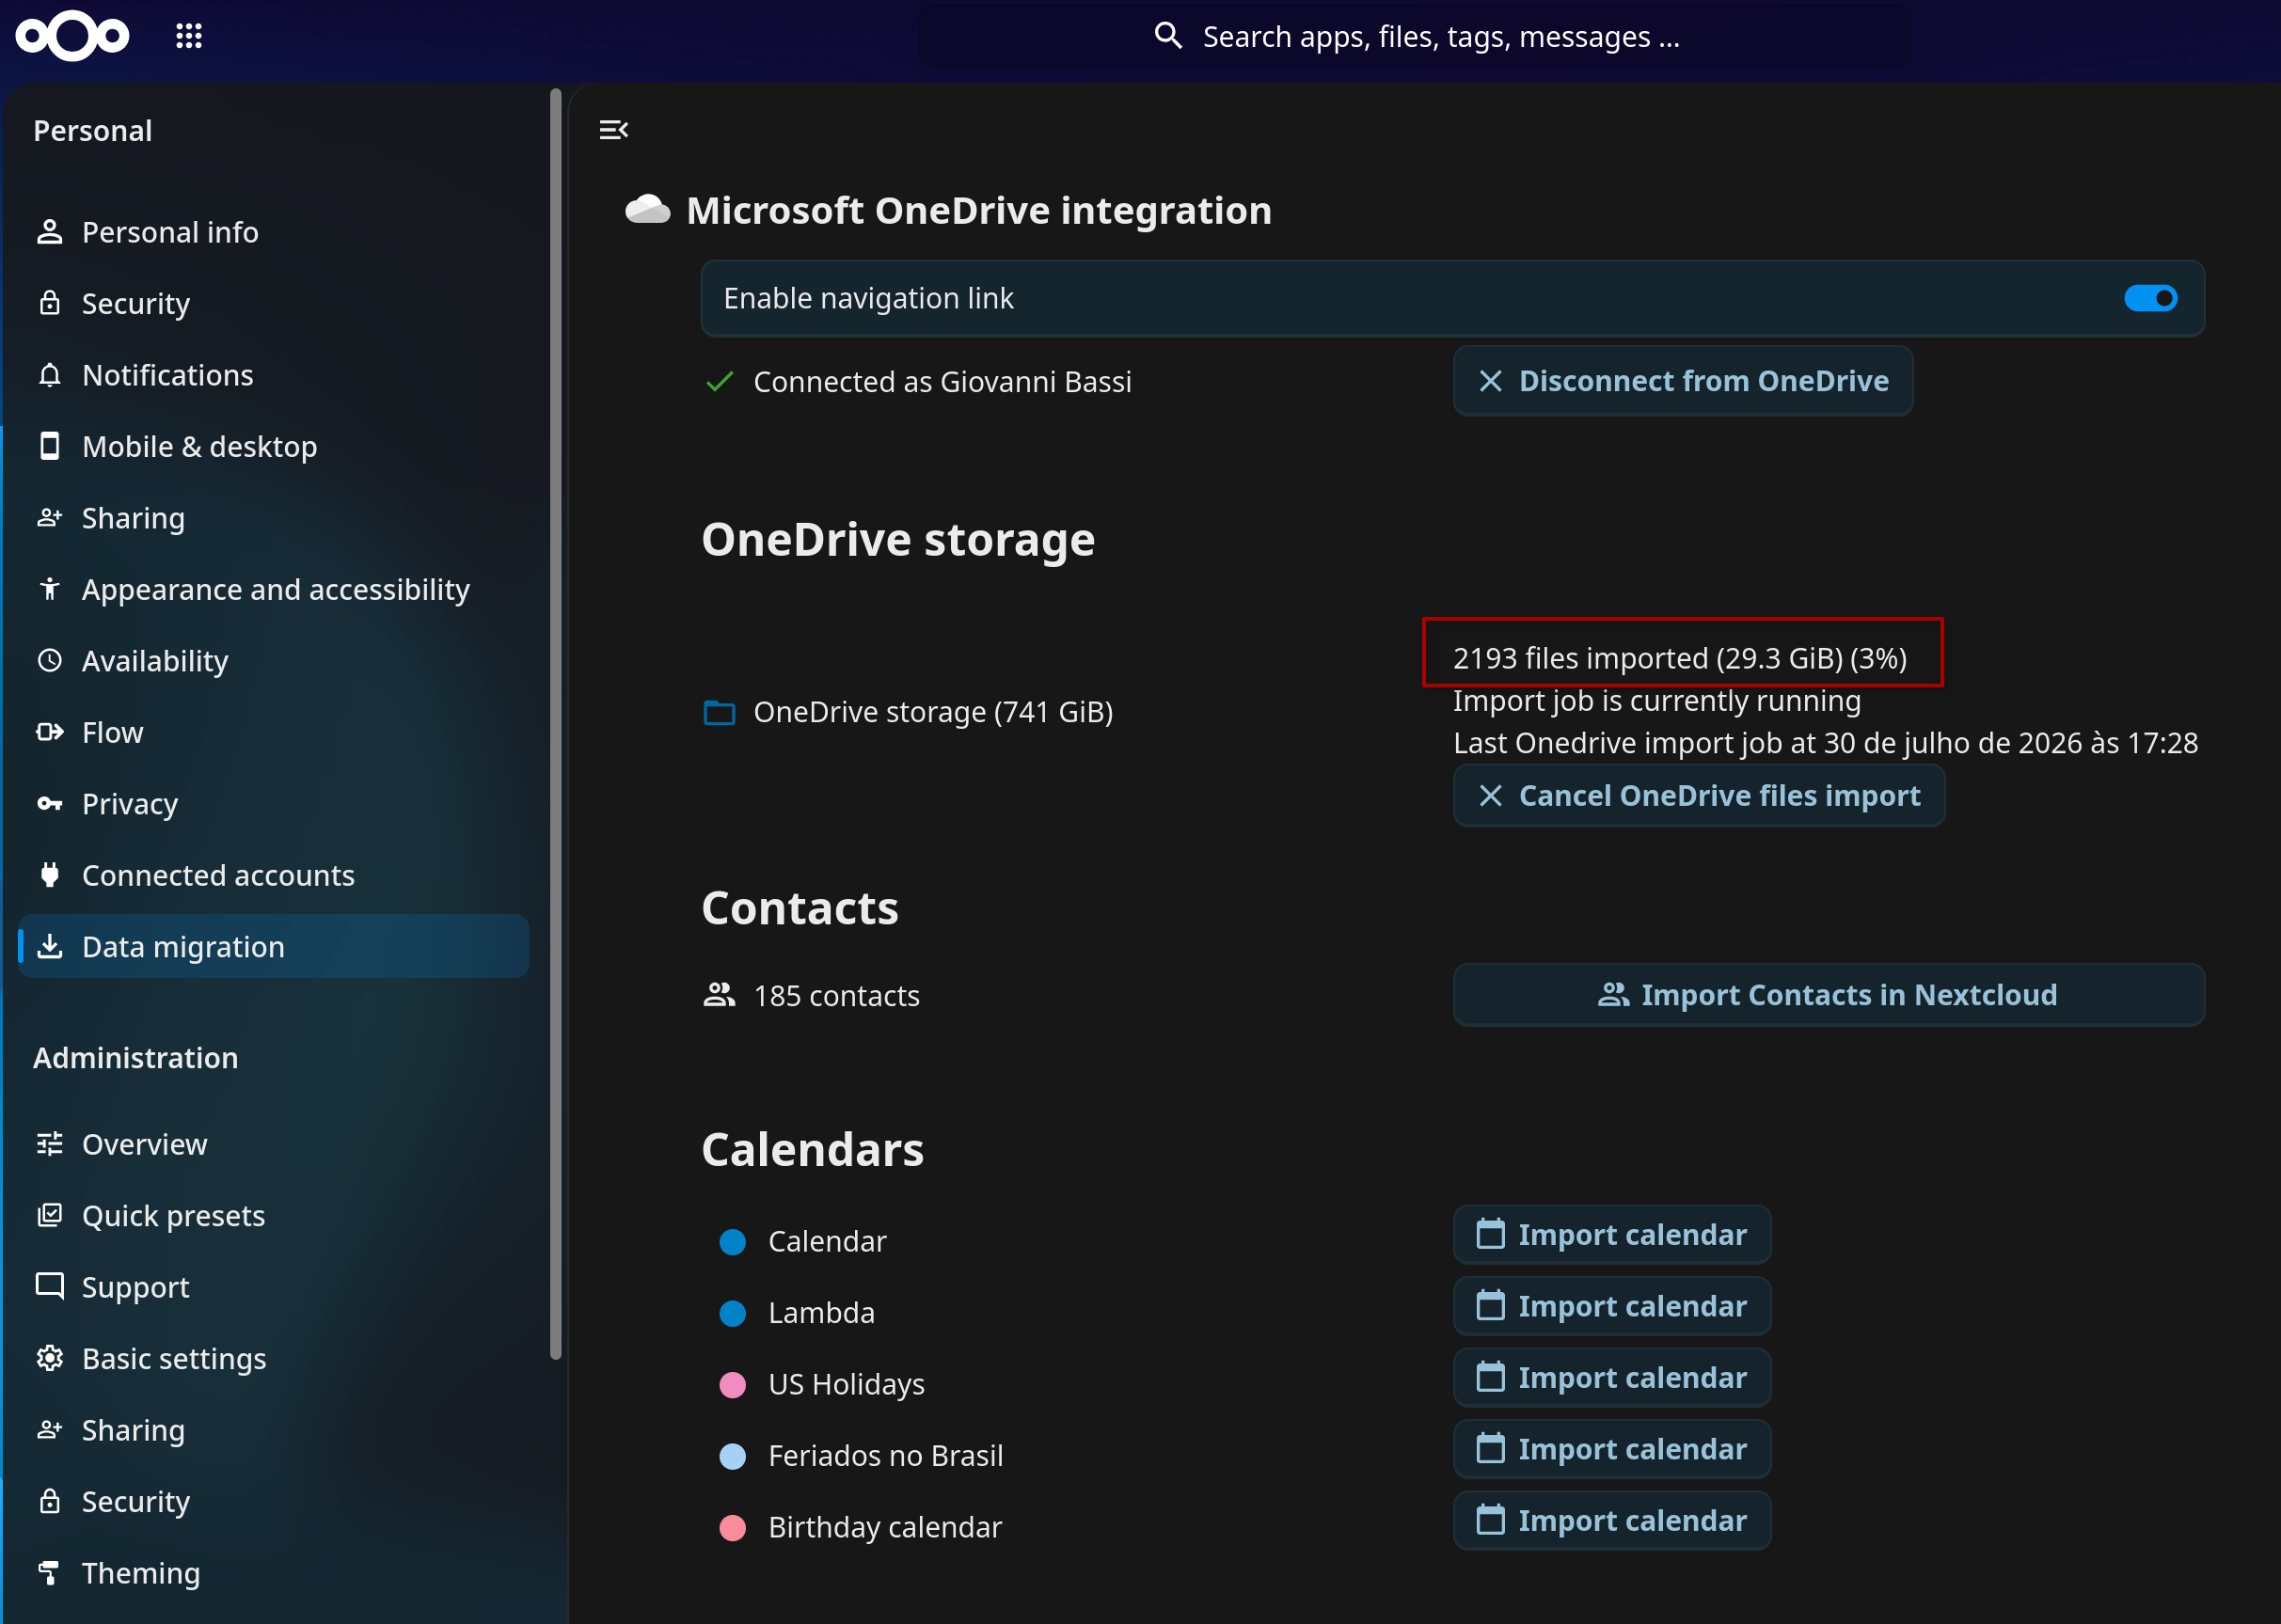Open the Nextcloud logo home link

[72, 36]
